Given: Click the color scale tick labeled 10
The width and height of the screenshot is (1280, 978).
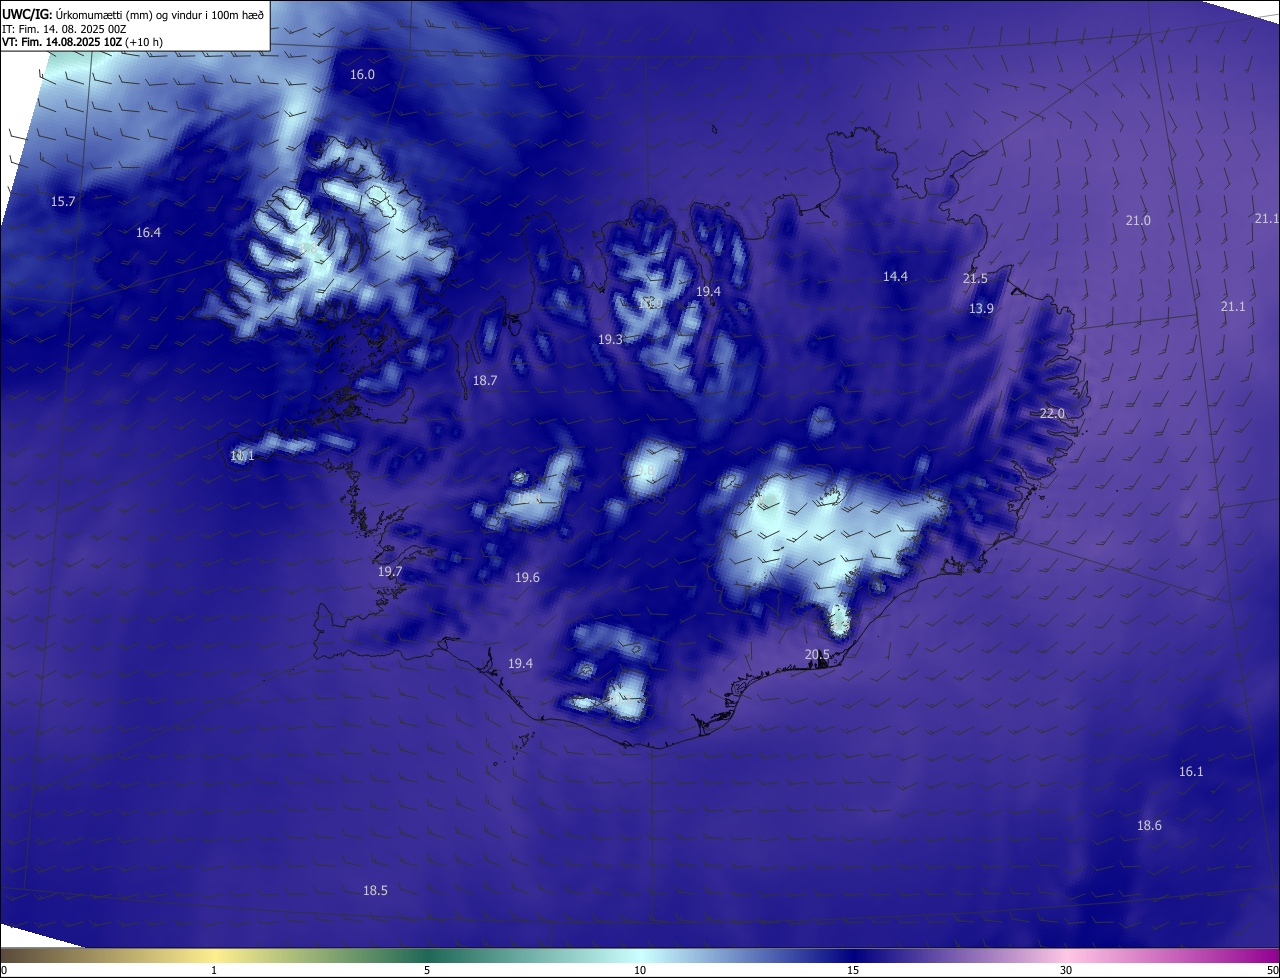Looking at the screenshot, I should tap(640, 970).
